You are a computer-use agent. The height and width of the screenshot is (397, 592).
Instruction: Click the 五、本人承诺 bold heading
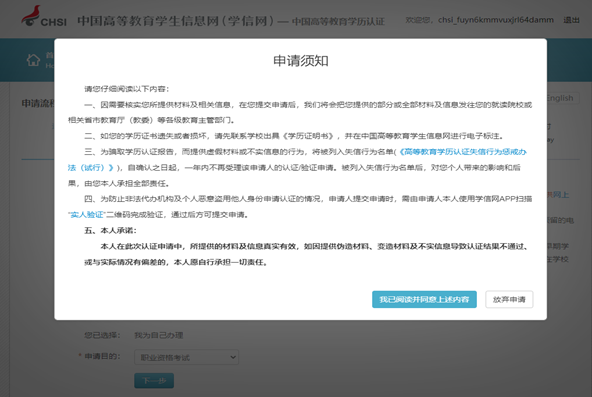tap(110, 231)
